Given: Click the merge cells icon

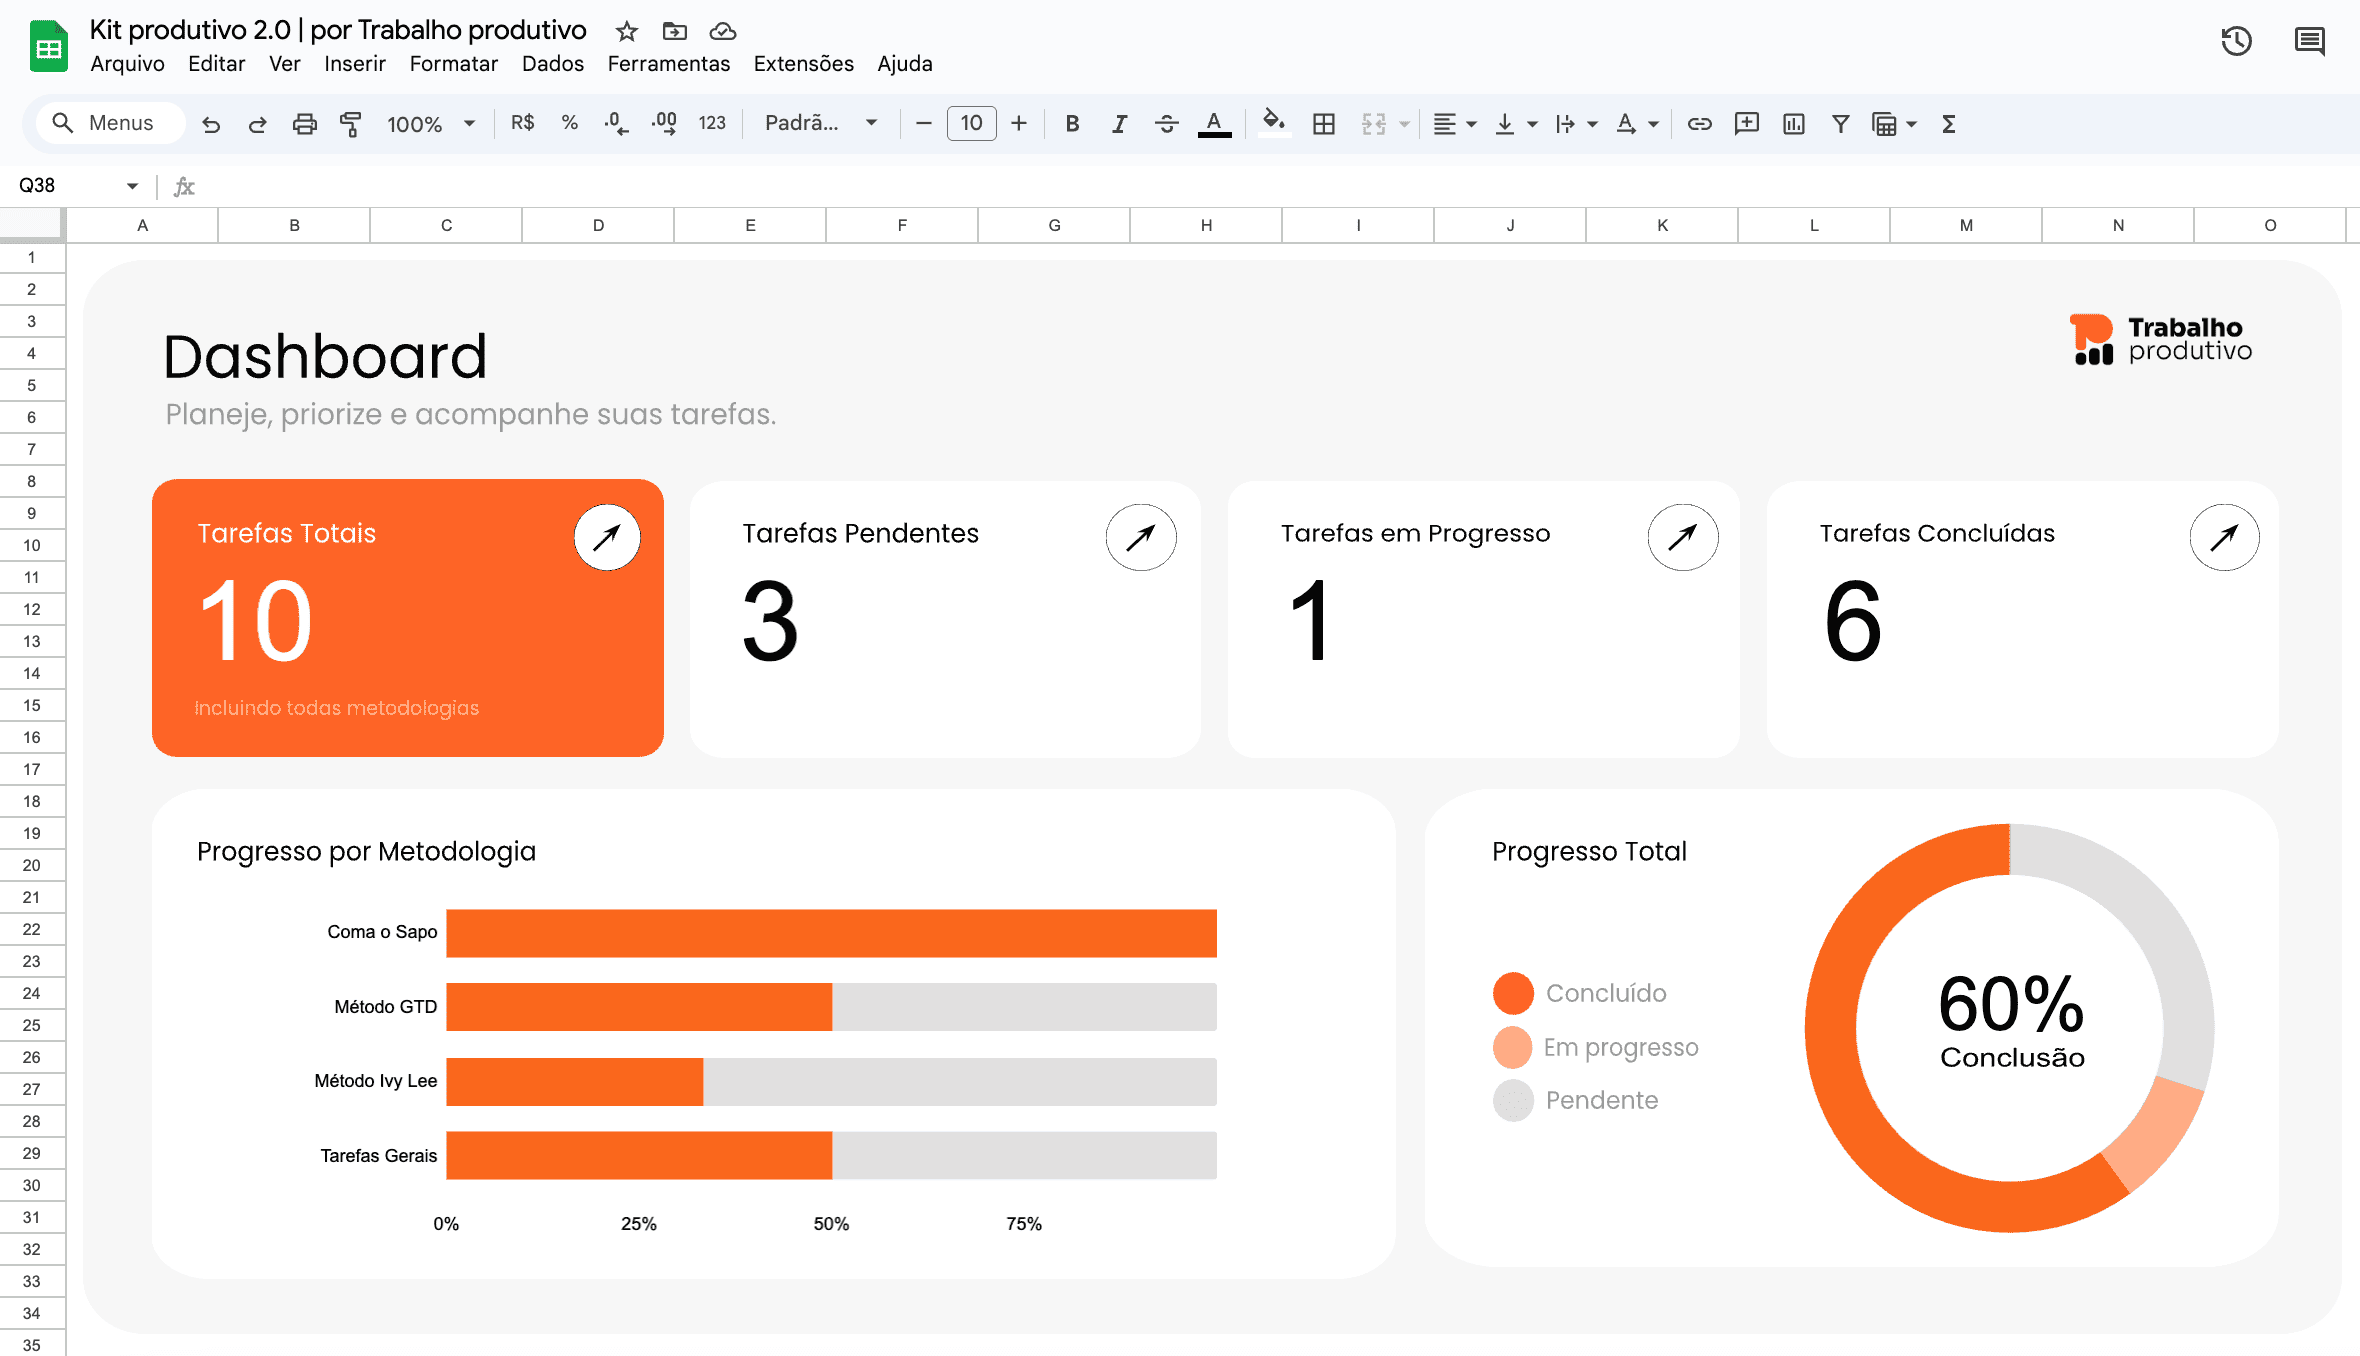Looking at the screenshot, I should (x=1374, y=124).
